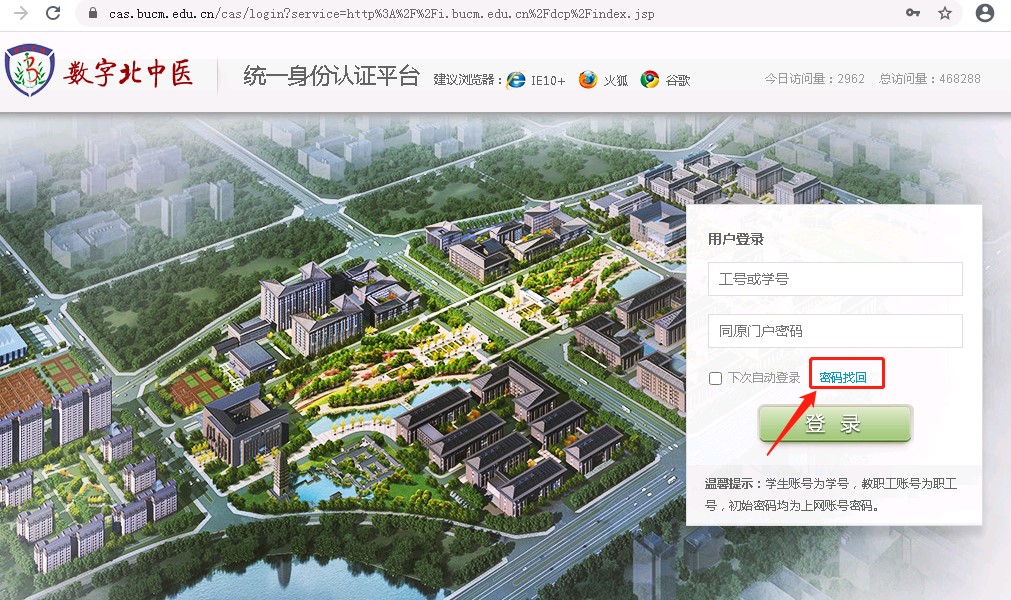This screenshot has height=600, width=1011.
Task: Open the browser profile avatar
Action: pos(985,13)
